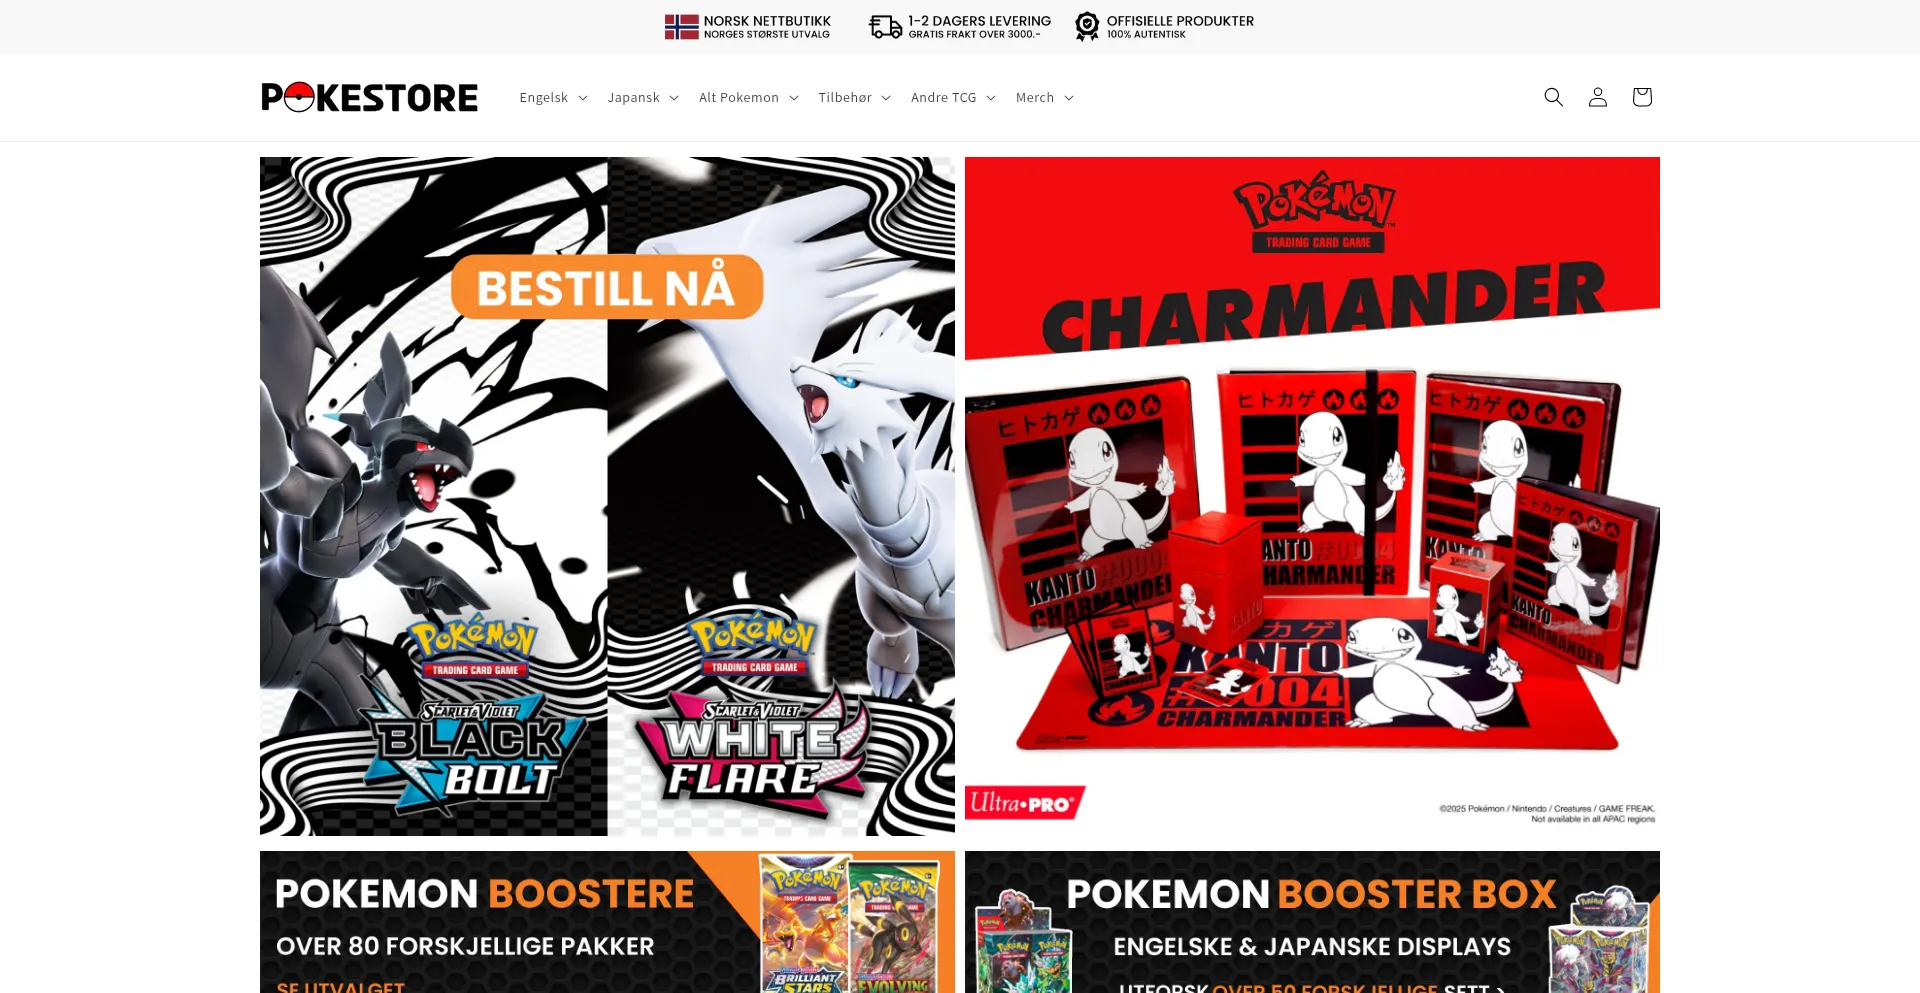
Task: Expand the Alt Pokemon dropdown
Action: 748,97
